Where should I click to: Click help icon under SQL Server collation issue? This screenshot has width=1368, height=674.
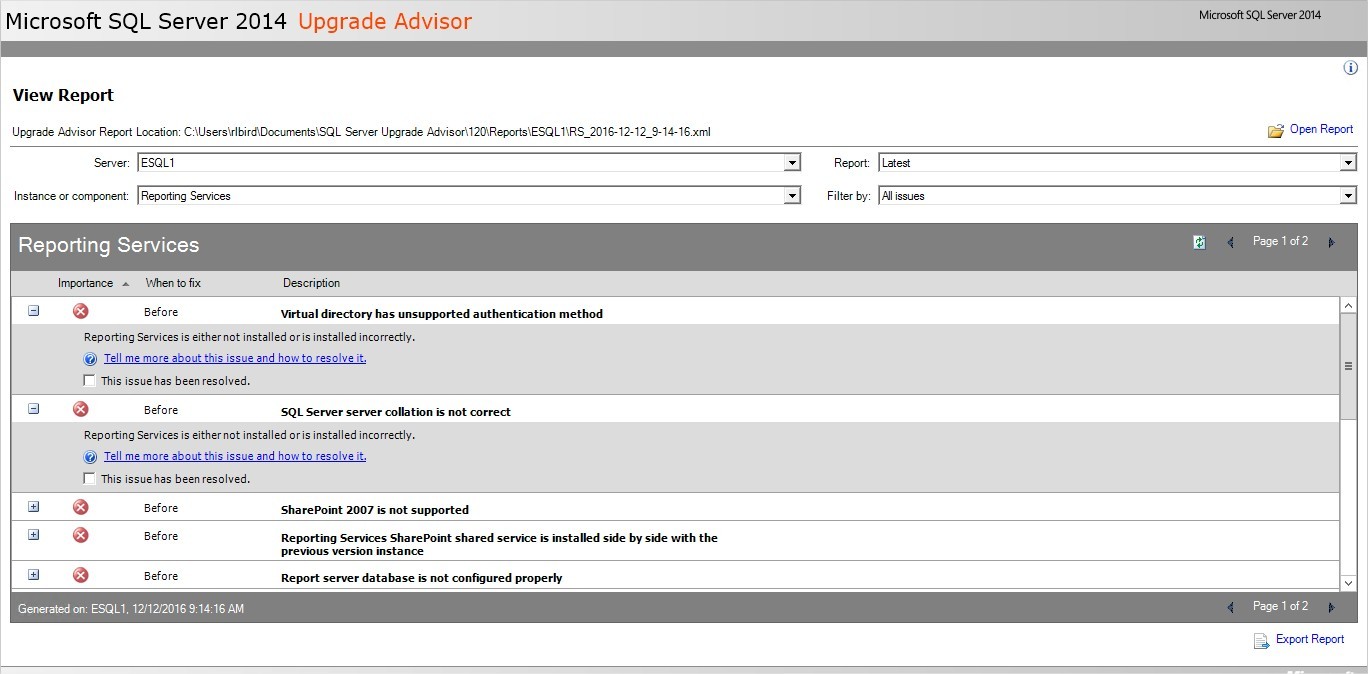click(x=90, y=457)
